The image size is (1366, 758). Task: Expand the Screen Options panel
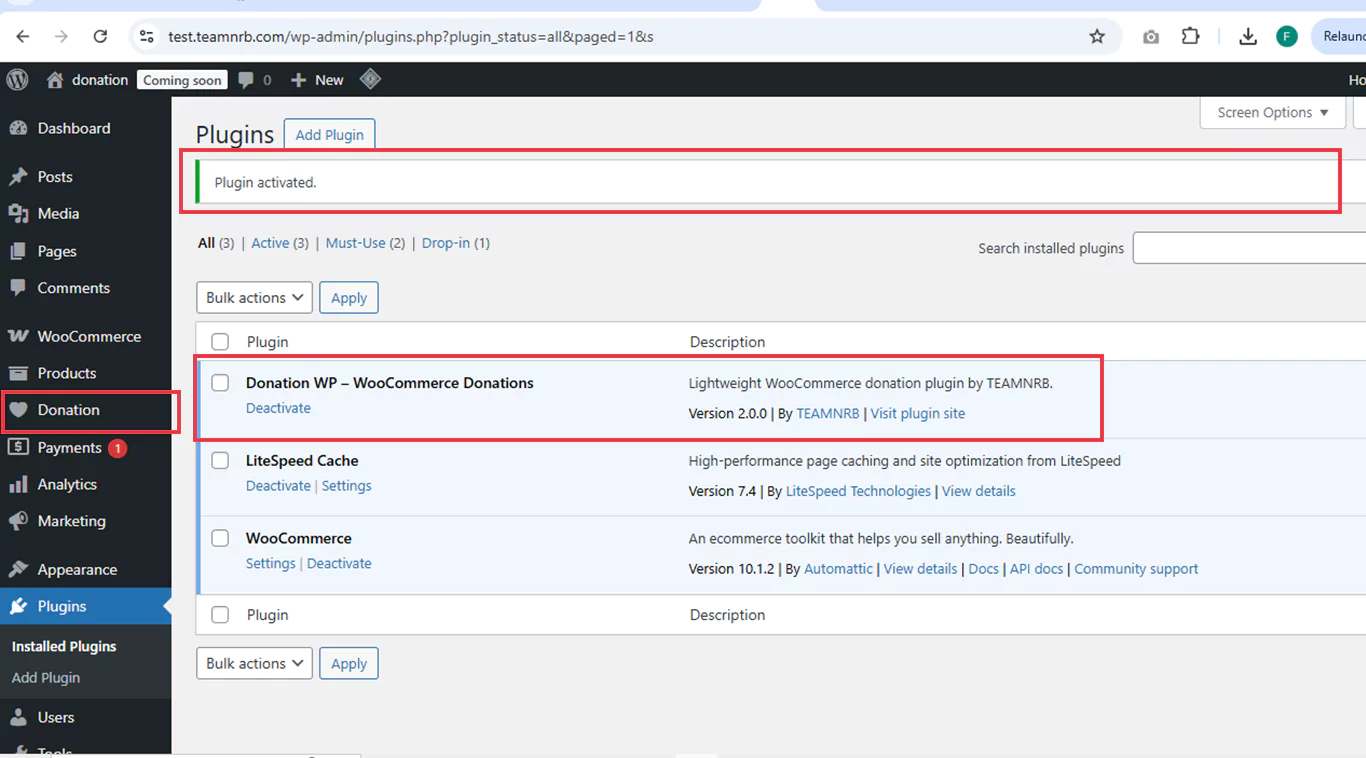(x=1272, y=113)
